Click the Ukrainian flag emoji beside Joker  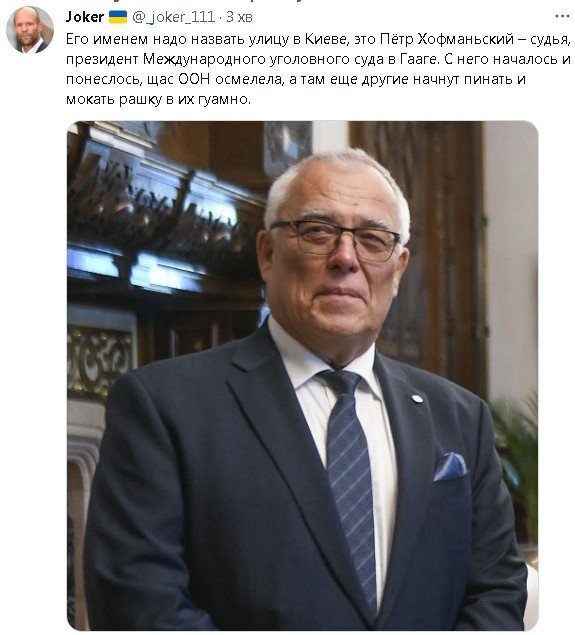point(118,17)
